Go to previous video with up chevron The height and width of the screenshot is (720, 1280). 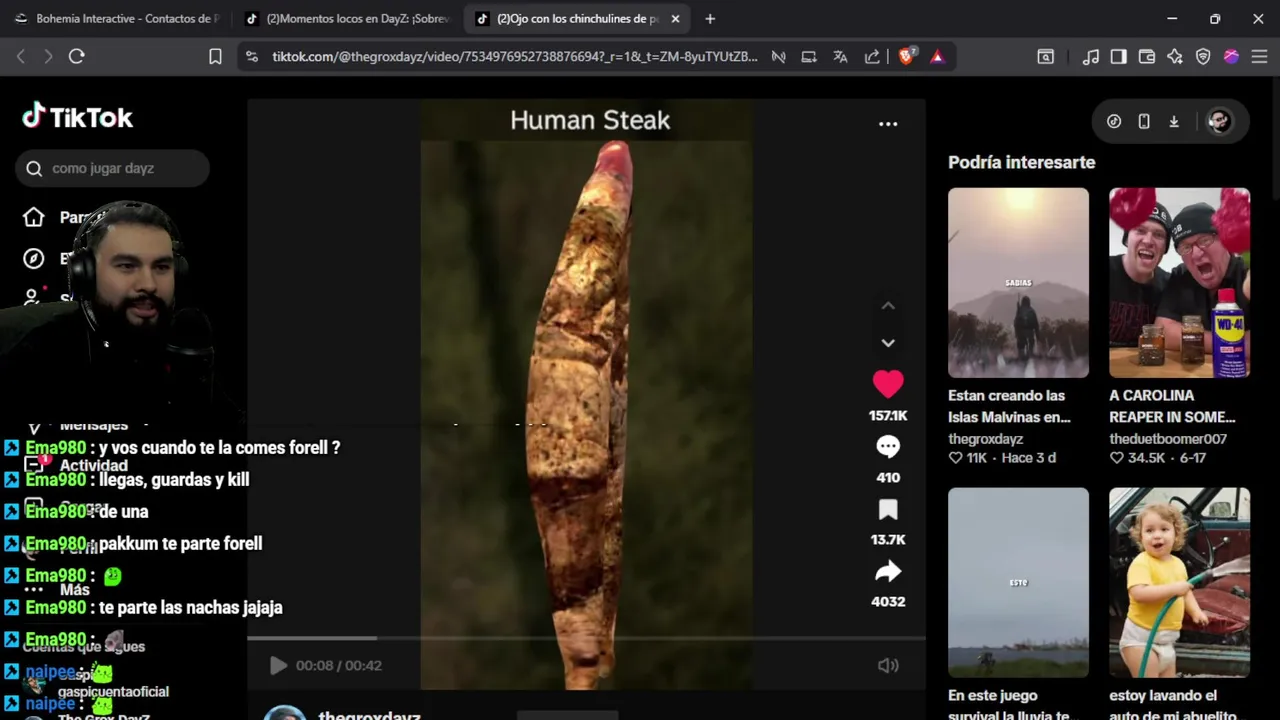point(888,306)
